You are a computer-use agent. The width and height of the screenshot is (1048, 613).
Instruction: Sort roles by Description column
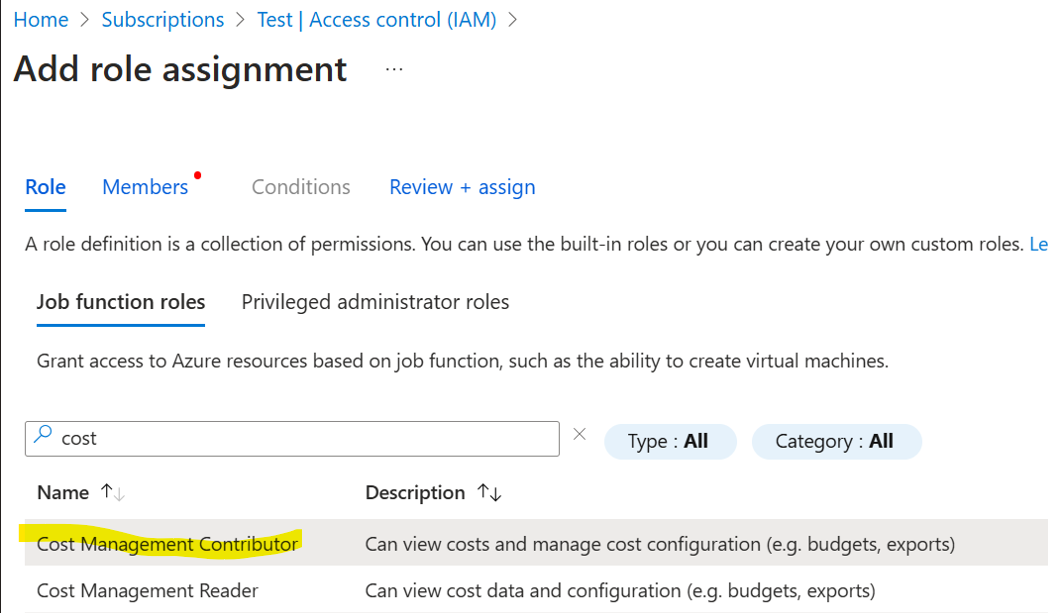tap(489, 493)
